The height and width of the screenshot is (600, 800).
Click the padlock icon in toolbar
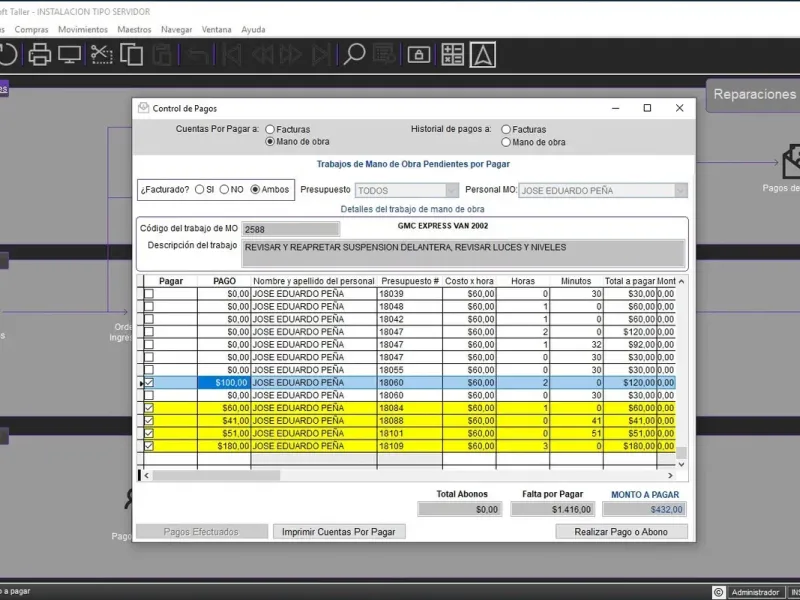pos(419,54)
